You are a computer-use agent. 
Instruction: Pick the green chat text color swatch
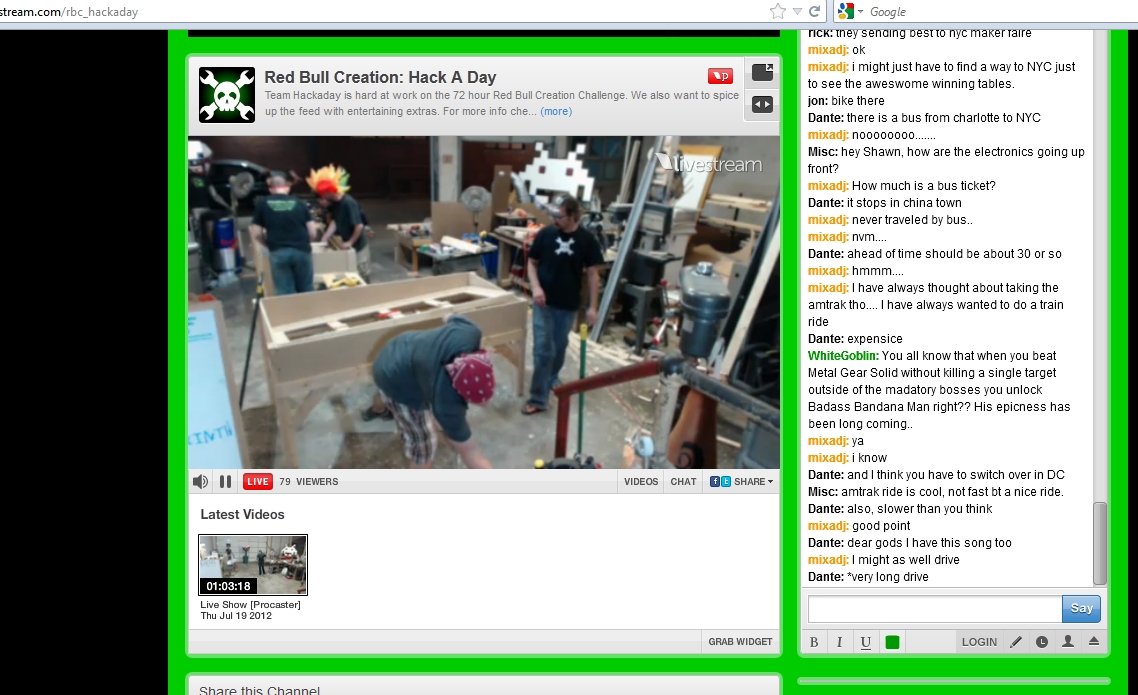pos(892,642)
